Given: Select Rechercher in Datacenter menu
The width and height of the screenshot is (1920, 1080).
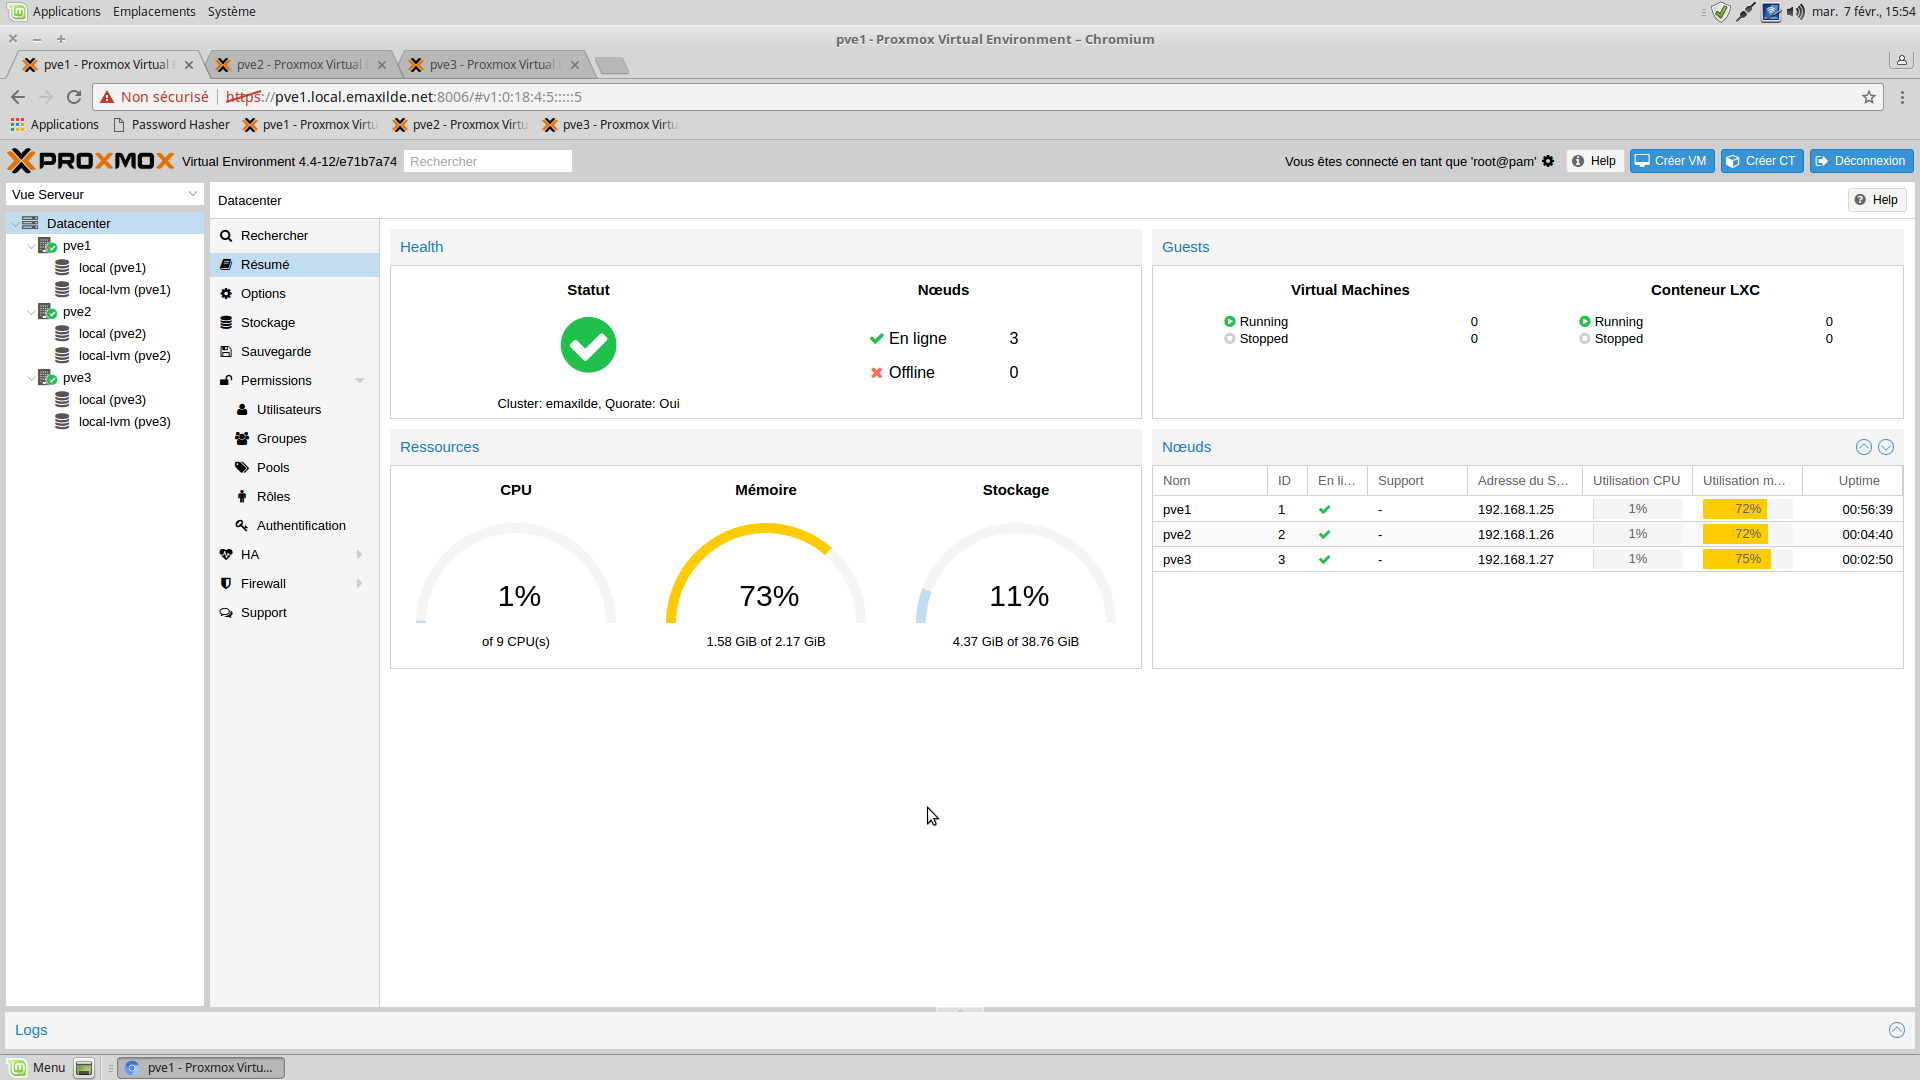Looking at the screenshot, I should coord(294,235).
